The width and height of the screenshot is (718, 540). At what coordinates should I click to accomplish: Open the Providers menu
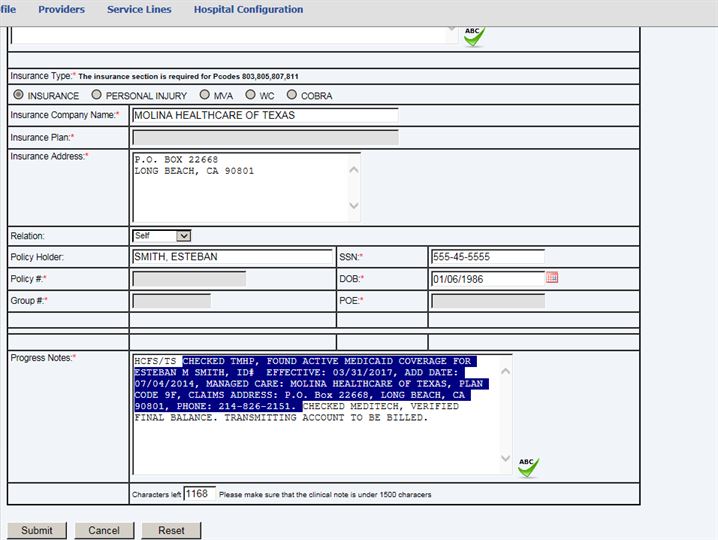[x=61, y=9]
